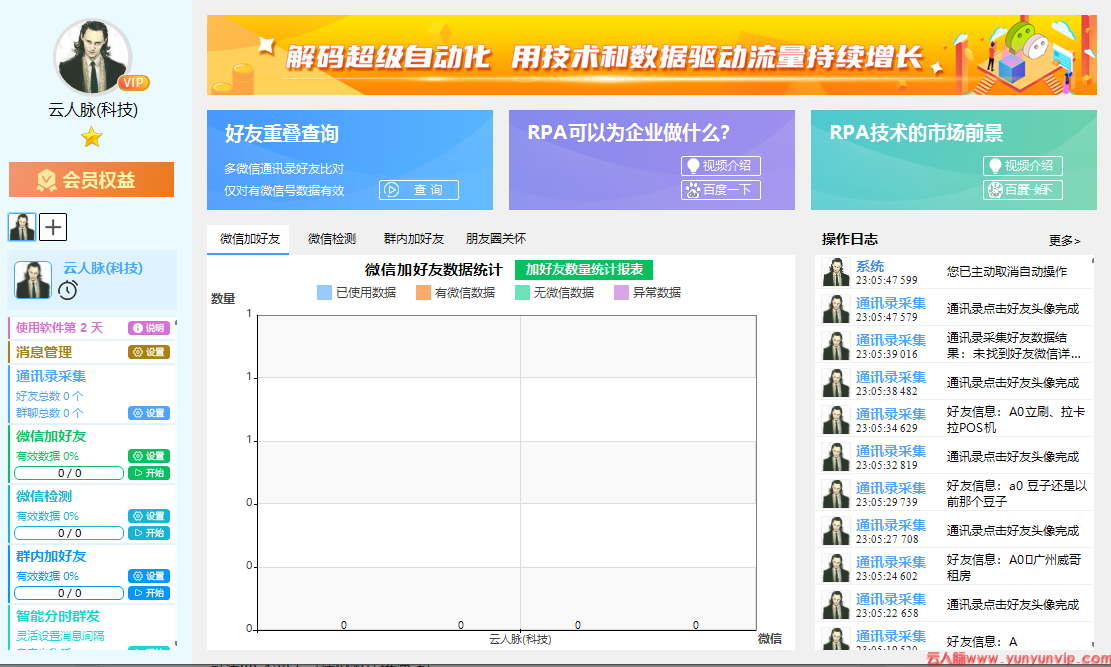Click the A0立刷、拉卡拉POS机 log message
1111x667 pixels.
(1015, 420)
